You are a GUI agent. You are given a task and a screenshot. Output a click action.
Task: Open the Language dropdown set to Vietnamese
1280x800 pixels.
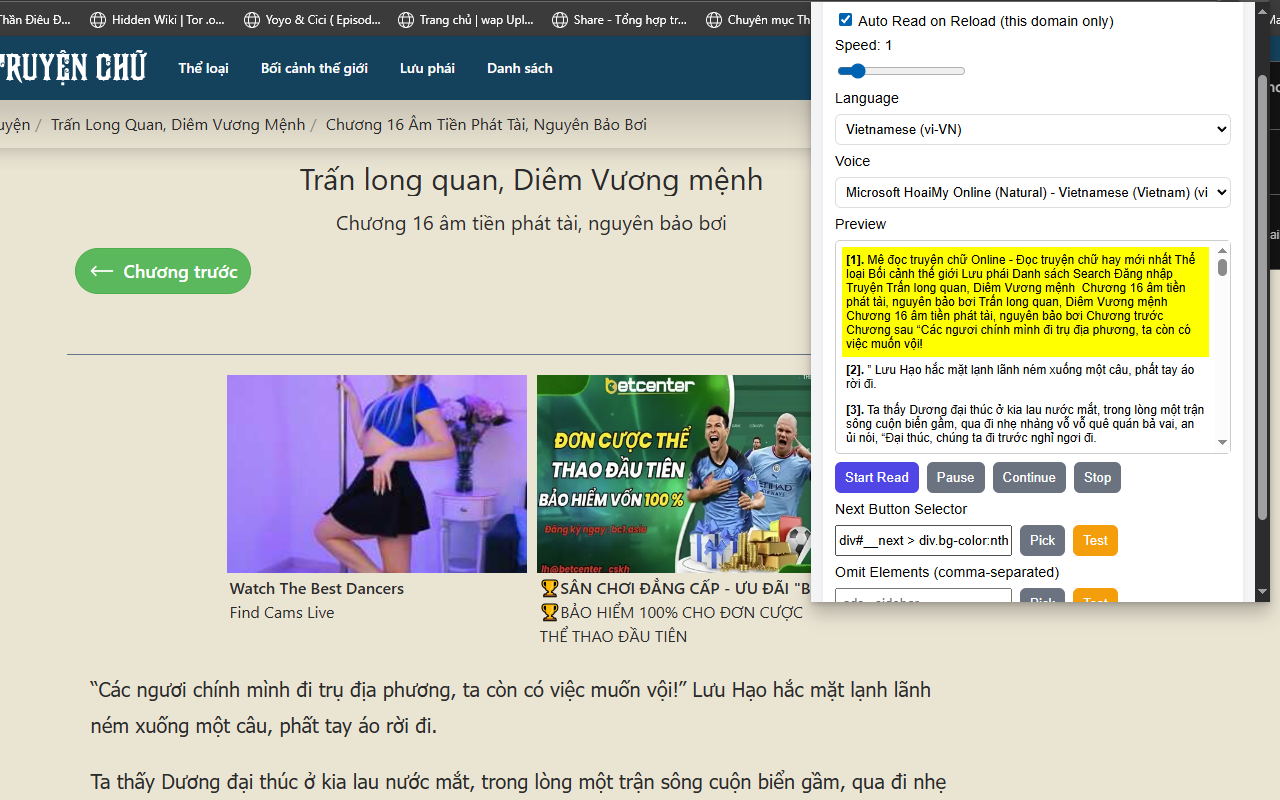point(1033,129)
